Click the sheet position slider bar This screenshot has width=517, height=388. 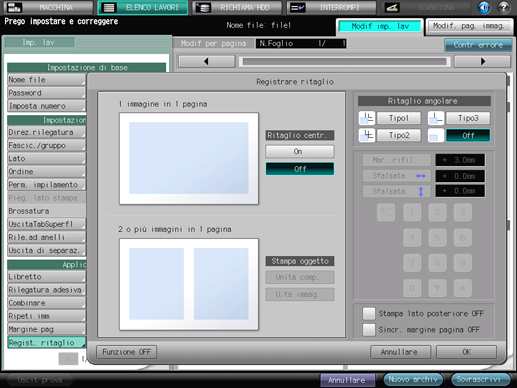[x=345, y=61]
